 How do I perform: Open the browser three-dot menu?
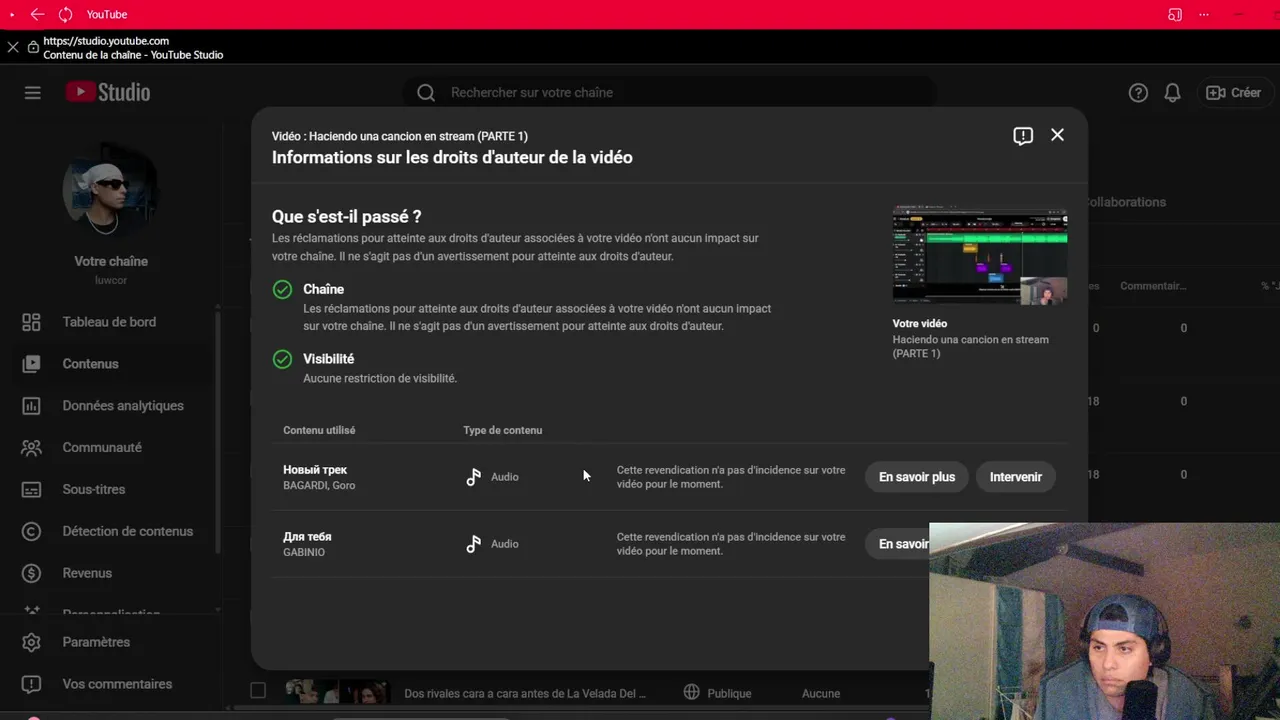coord(1204,14)
